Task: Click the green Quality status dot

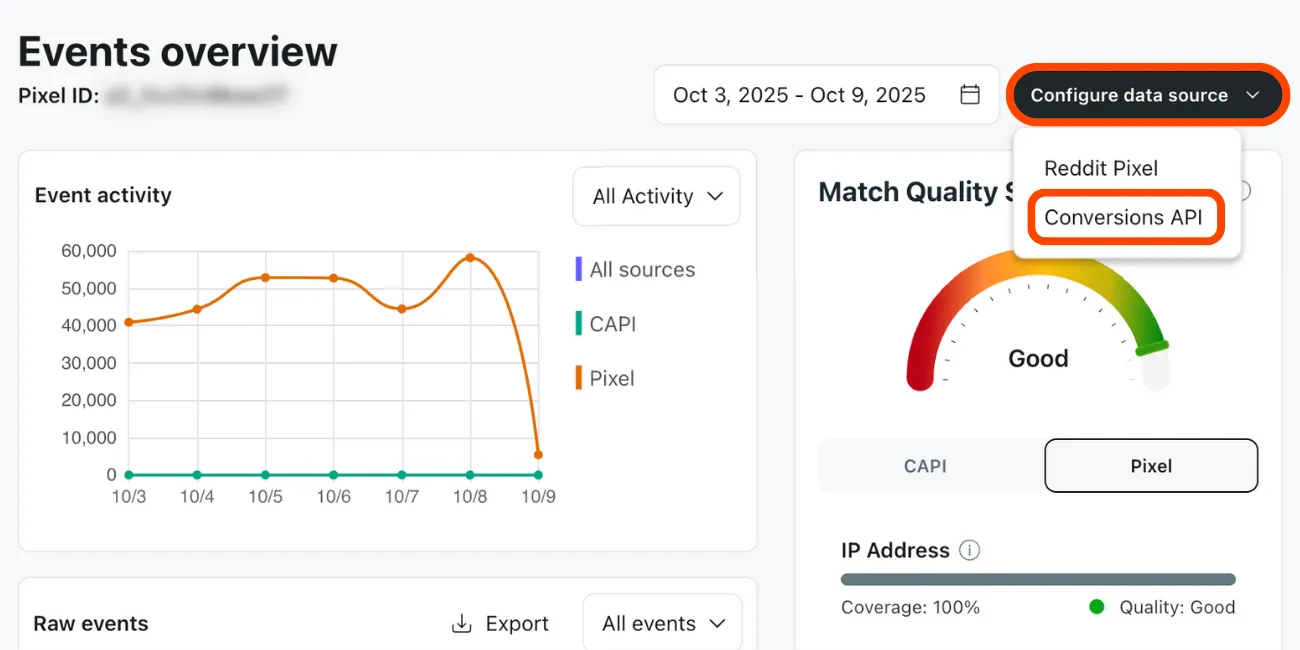Action: click(x=1096, y=607)
